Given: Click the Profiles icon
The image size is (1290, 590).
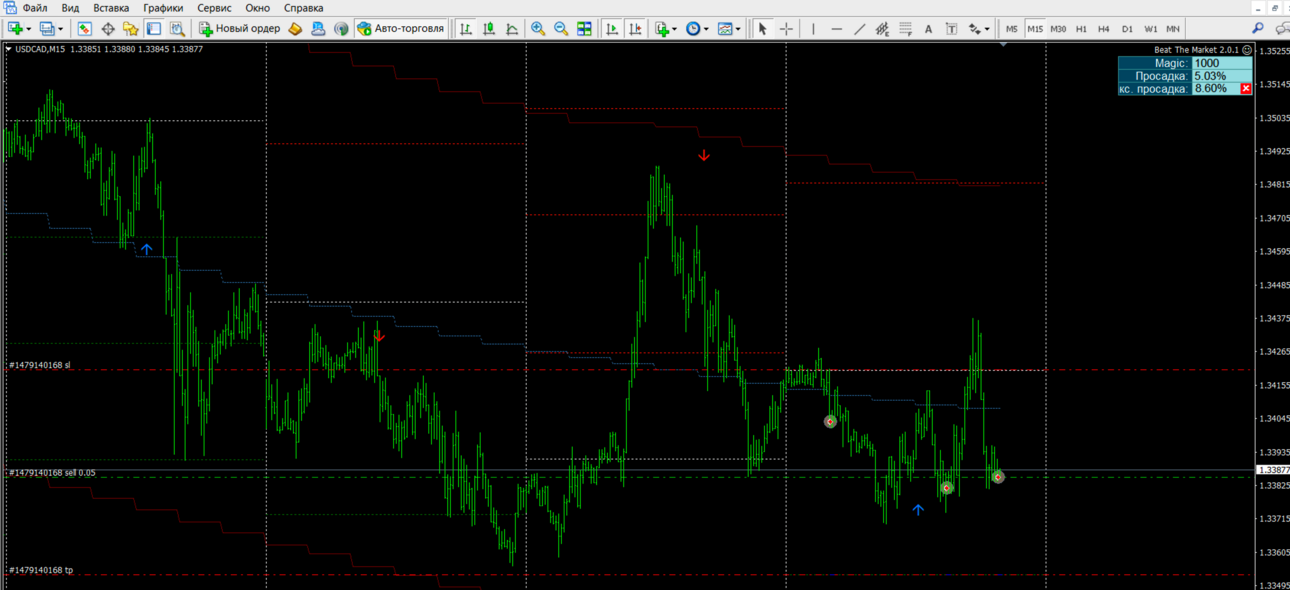Looking at the screenshot, I should click(x=47, y=29).
